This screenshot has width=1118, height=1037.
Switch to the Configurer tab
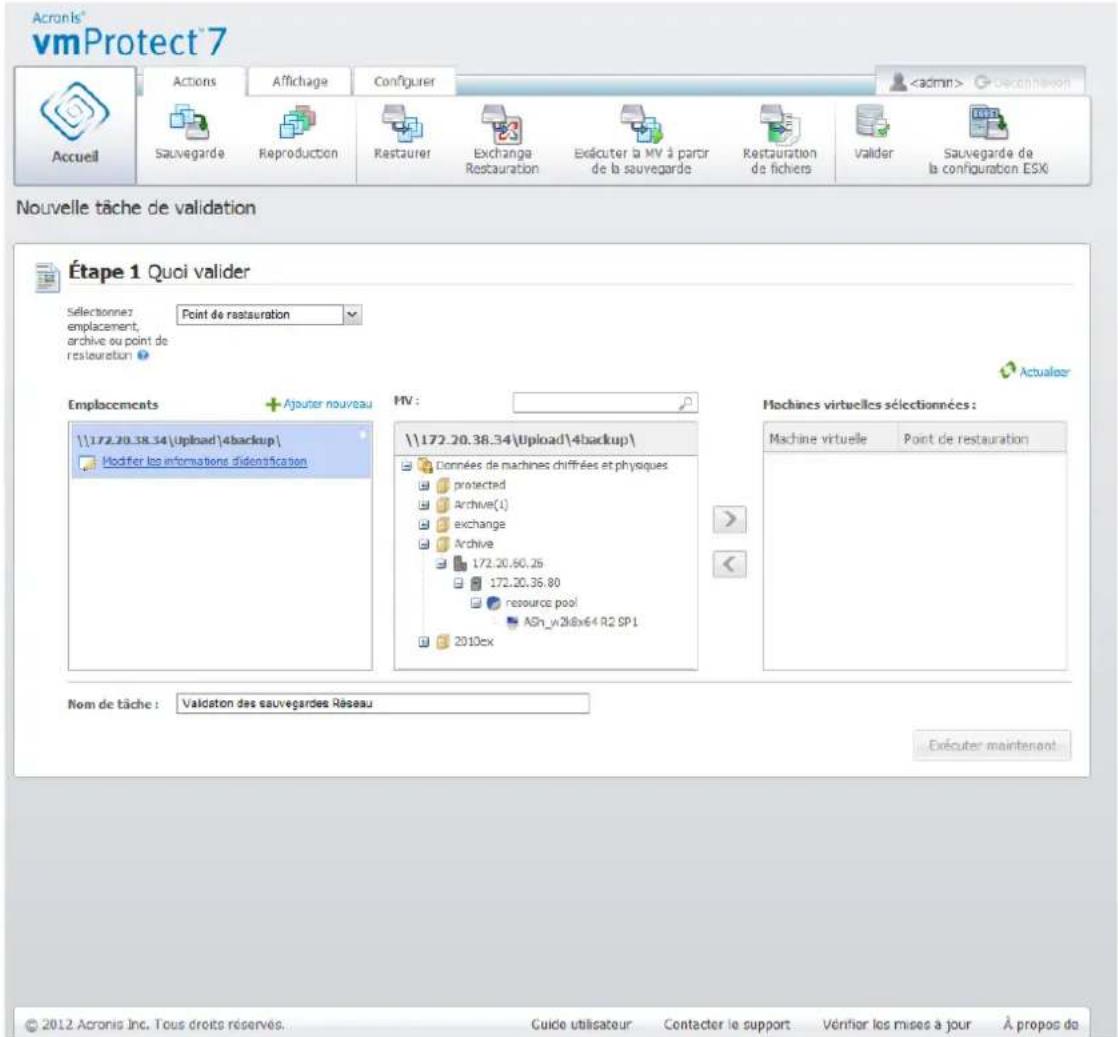coord(404,81)
